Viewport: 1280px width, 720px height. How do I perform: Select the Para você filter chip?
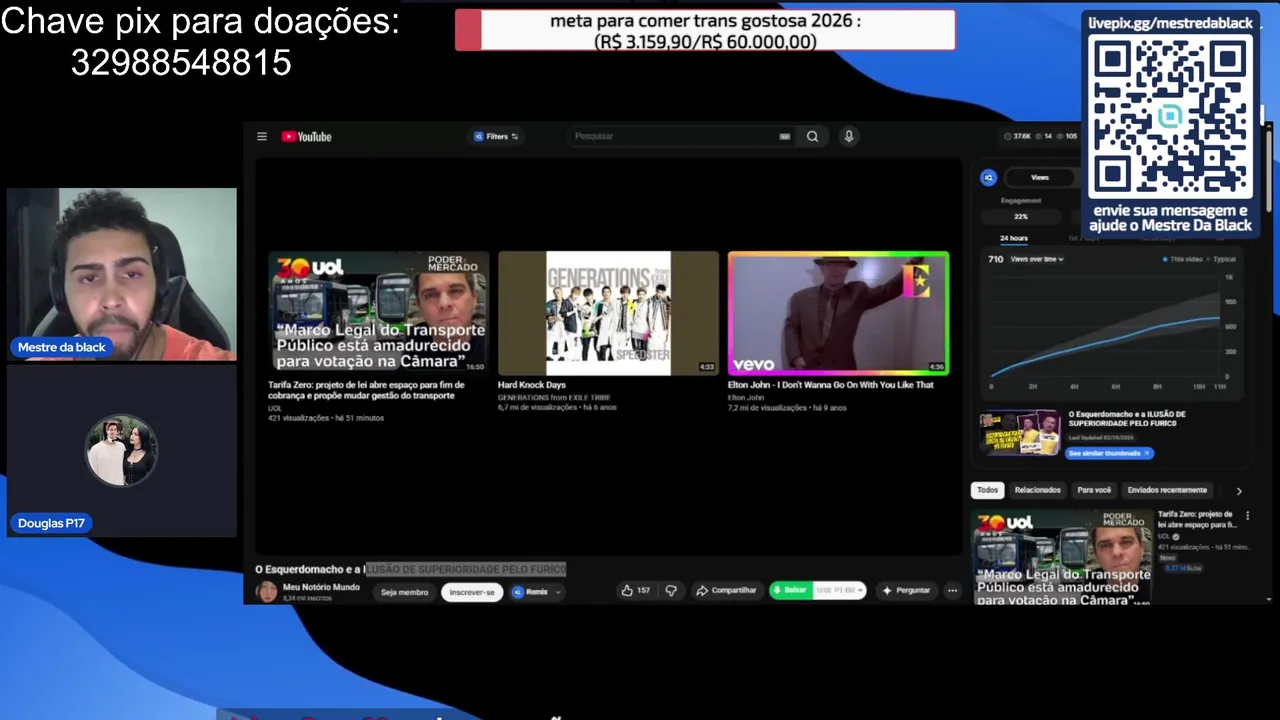[1094, 490]
